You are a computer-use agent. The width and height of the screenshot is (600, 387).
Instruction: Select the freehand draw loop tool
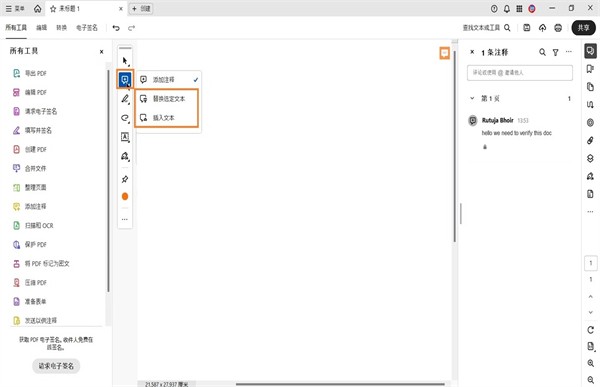coord(125,118)
